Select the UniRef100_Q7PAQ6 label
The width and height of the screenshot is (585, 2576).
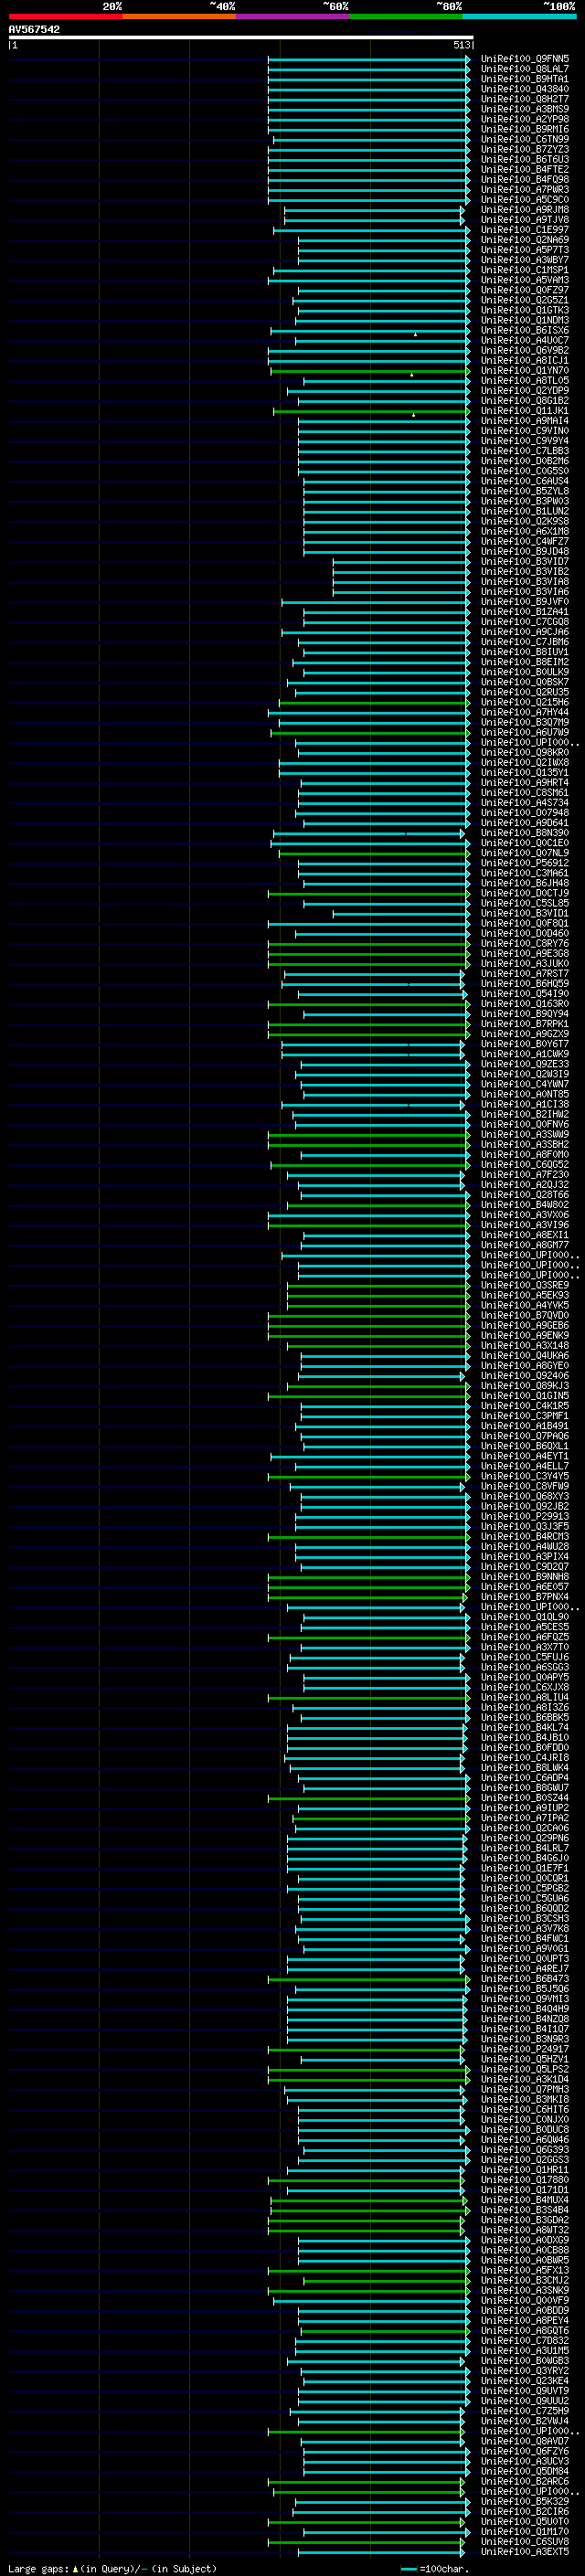[x=525, y=1436]
